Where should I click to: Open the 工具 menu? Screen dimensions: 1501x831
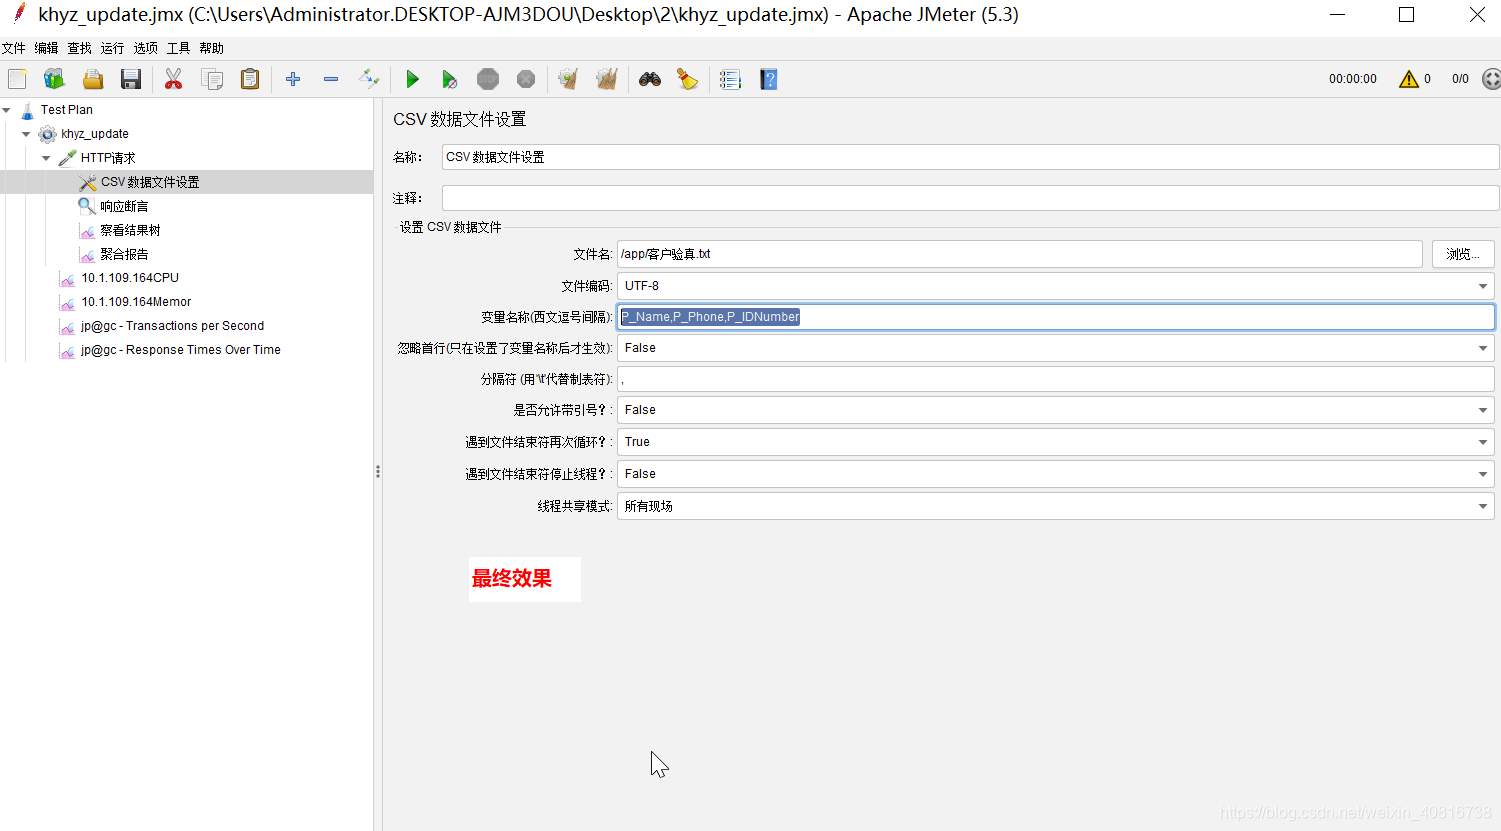178,48
